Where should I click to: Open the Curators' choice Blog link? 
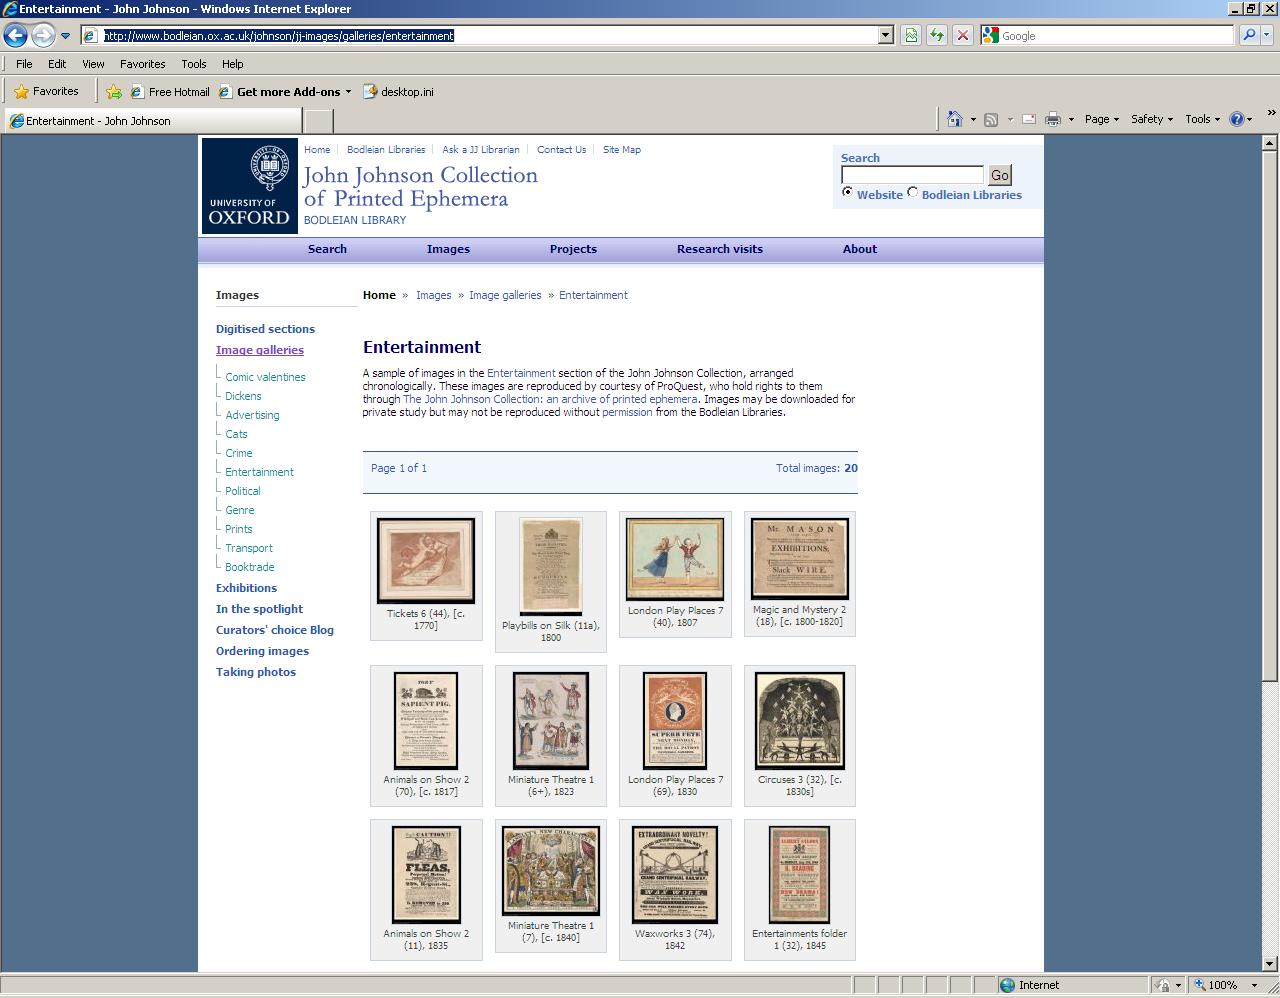[x=274, y=630]
